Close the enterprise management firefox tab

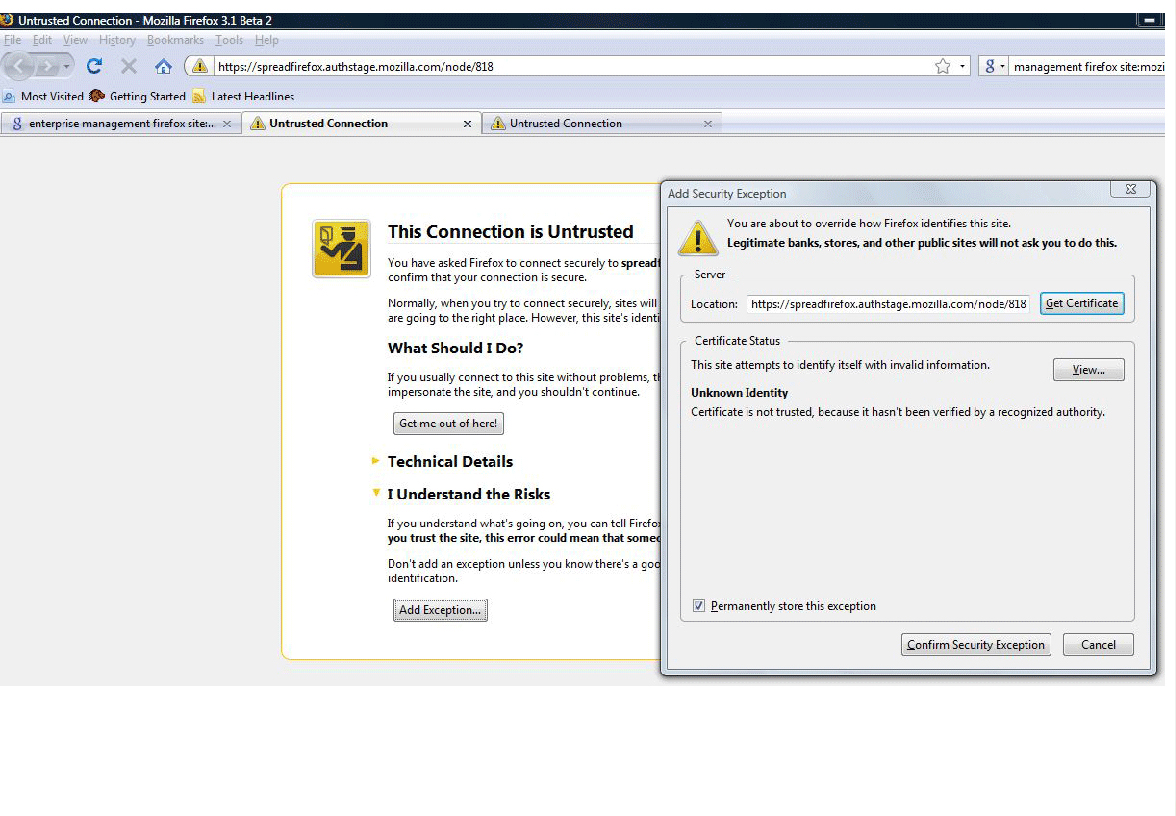226,124
